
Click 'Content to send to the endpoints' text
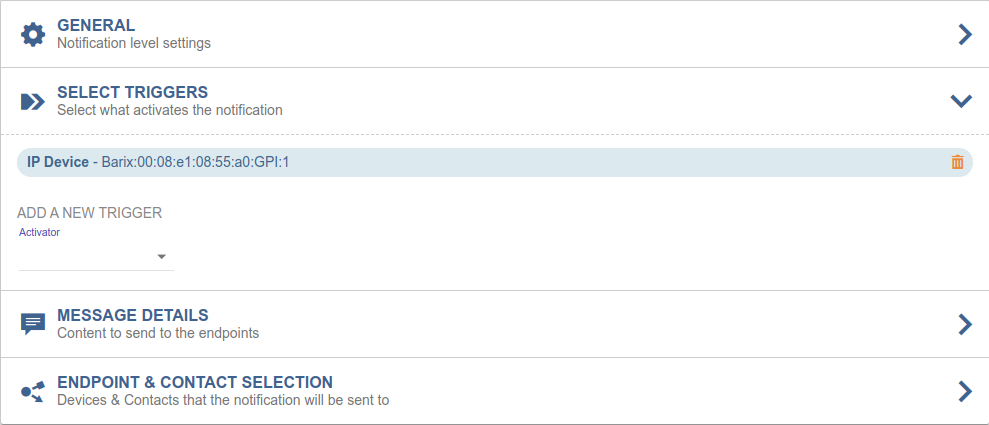158,333
